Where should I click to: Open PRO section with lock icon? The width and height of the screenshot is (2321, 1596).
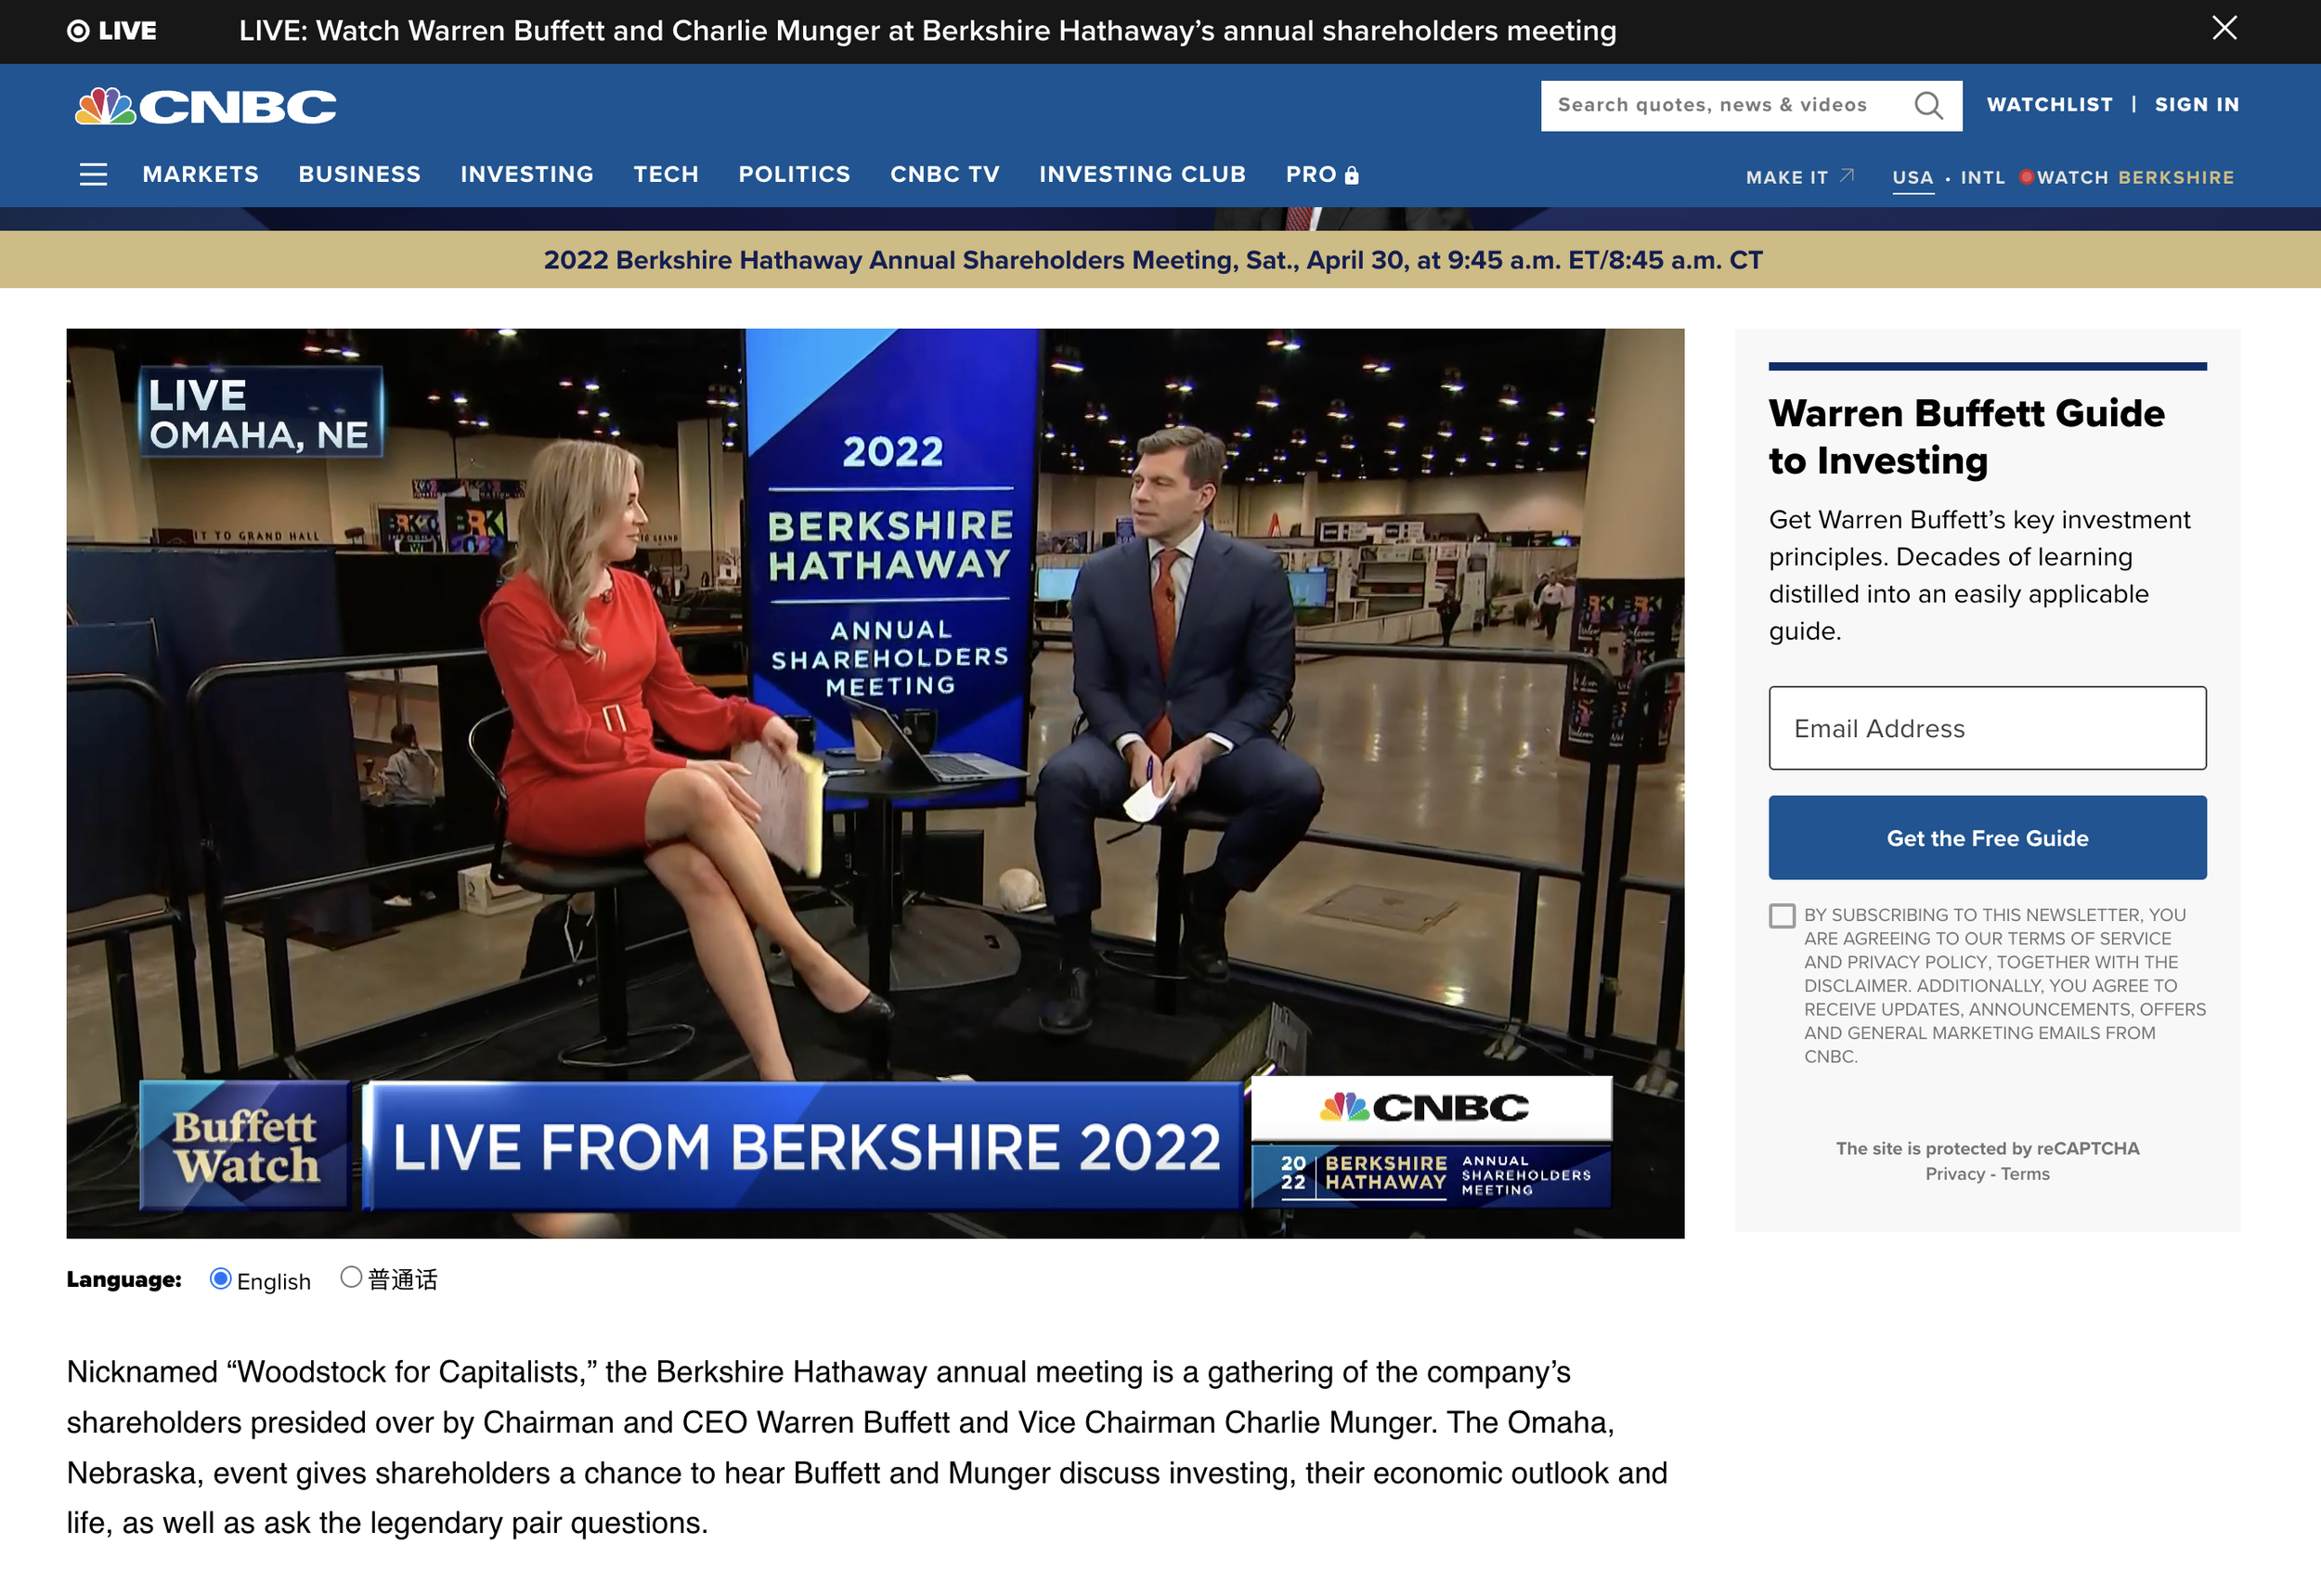coord(1321,175)
